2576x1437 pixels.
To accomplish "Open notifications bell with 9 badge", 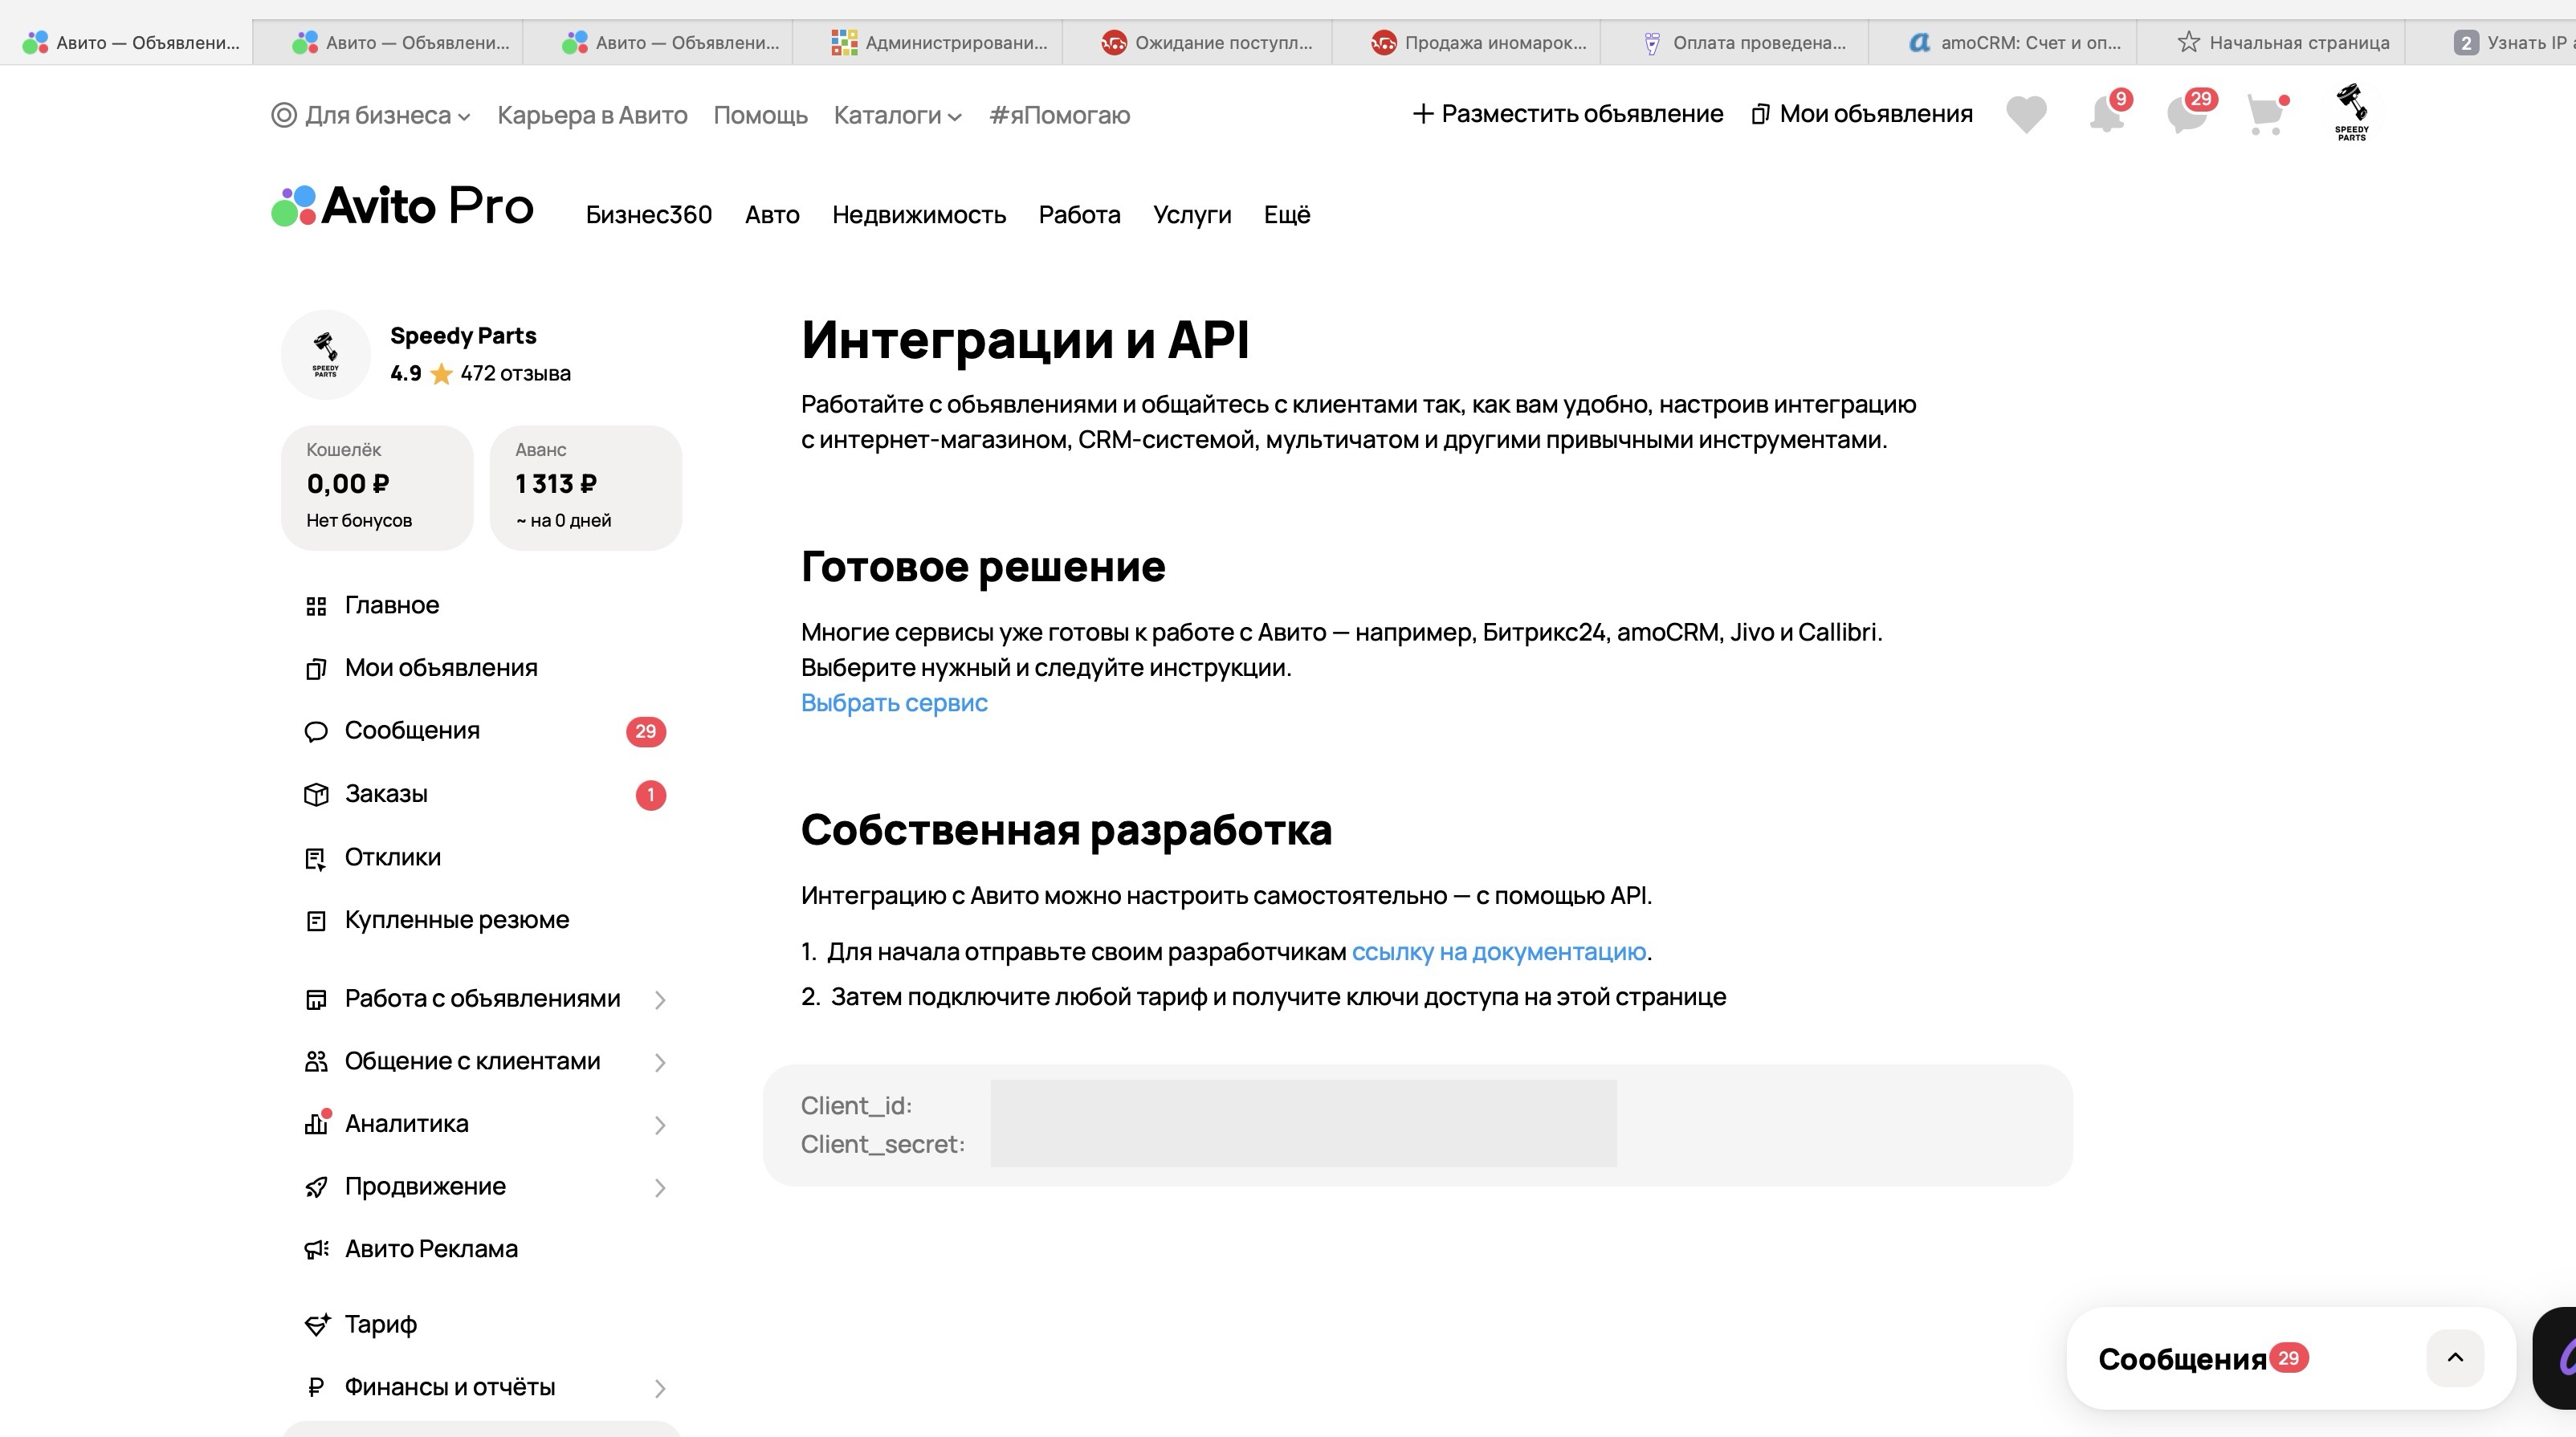I will pos(2108,114).
